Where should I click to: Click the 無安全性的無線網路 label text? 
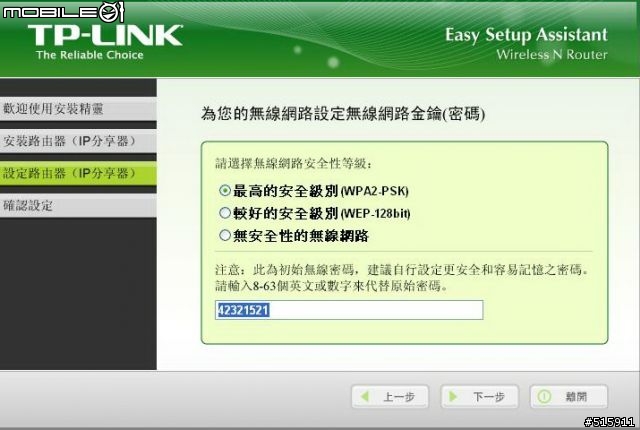pos(301,236)
